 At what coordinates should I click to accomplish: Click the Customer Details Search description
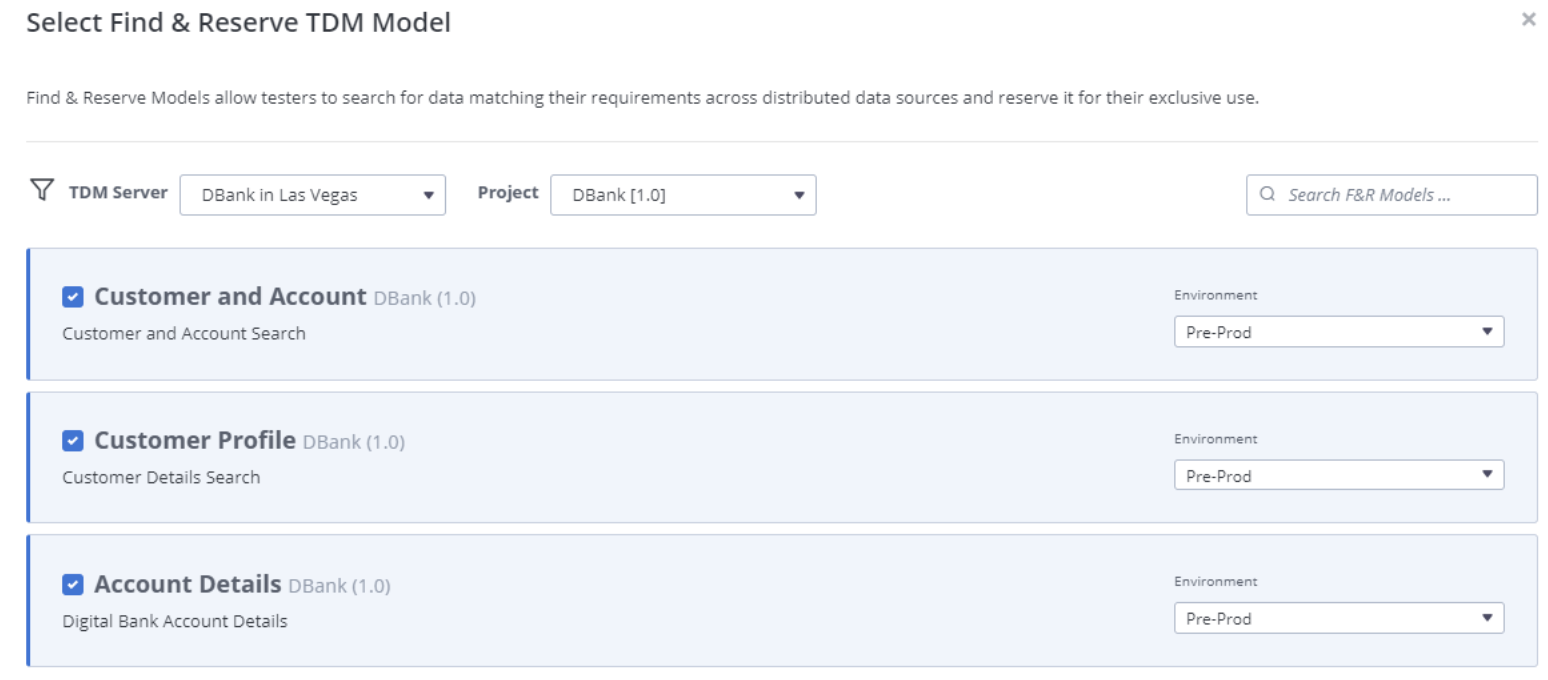pos(161,478)
